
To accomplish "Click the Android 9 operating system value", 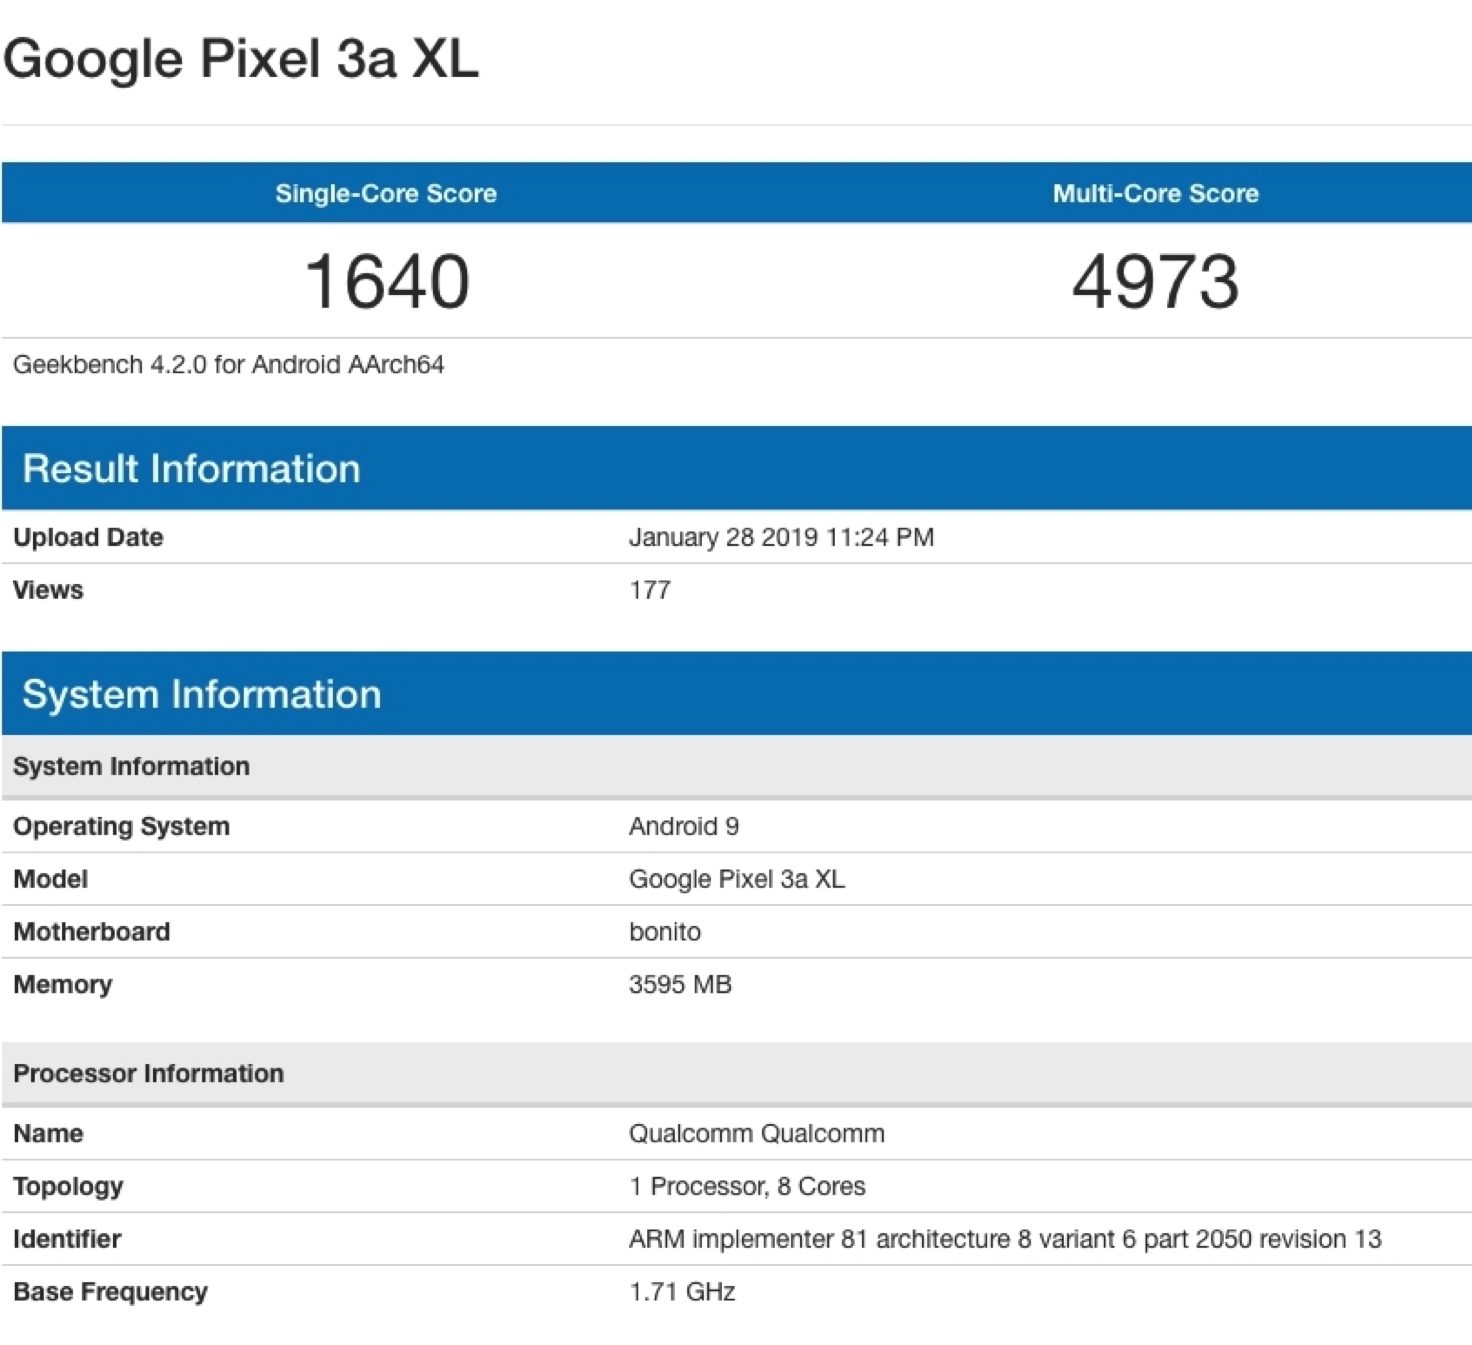I will [x=684, y=827].
